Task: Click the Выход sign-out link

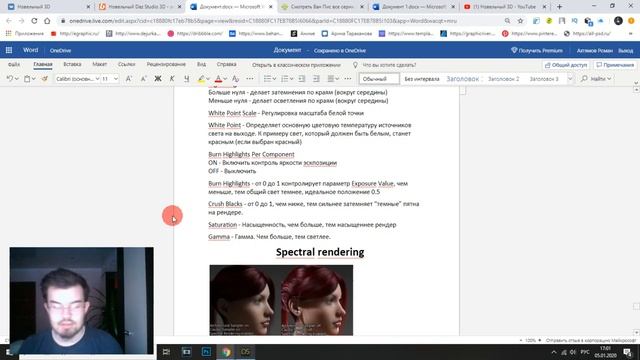Action: click(x=625, y=51)
